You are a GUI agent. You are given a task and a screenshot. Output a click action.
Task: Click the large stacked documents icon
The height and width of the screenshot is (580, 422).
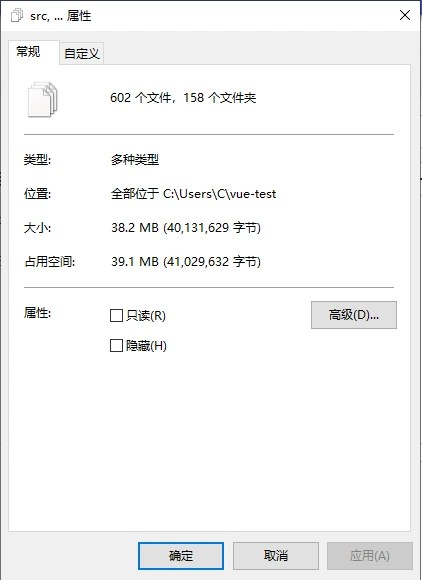(x=43, y=100)
